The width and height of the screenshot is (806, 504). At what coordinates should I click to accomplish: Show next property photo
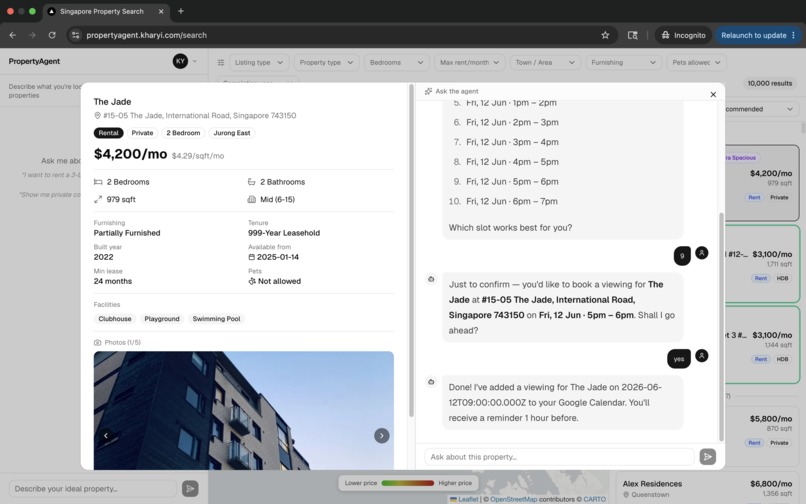(x=381, y=436)
